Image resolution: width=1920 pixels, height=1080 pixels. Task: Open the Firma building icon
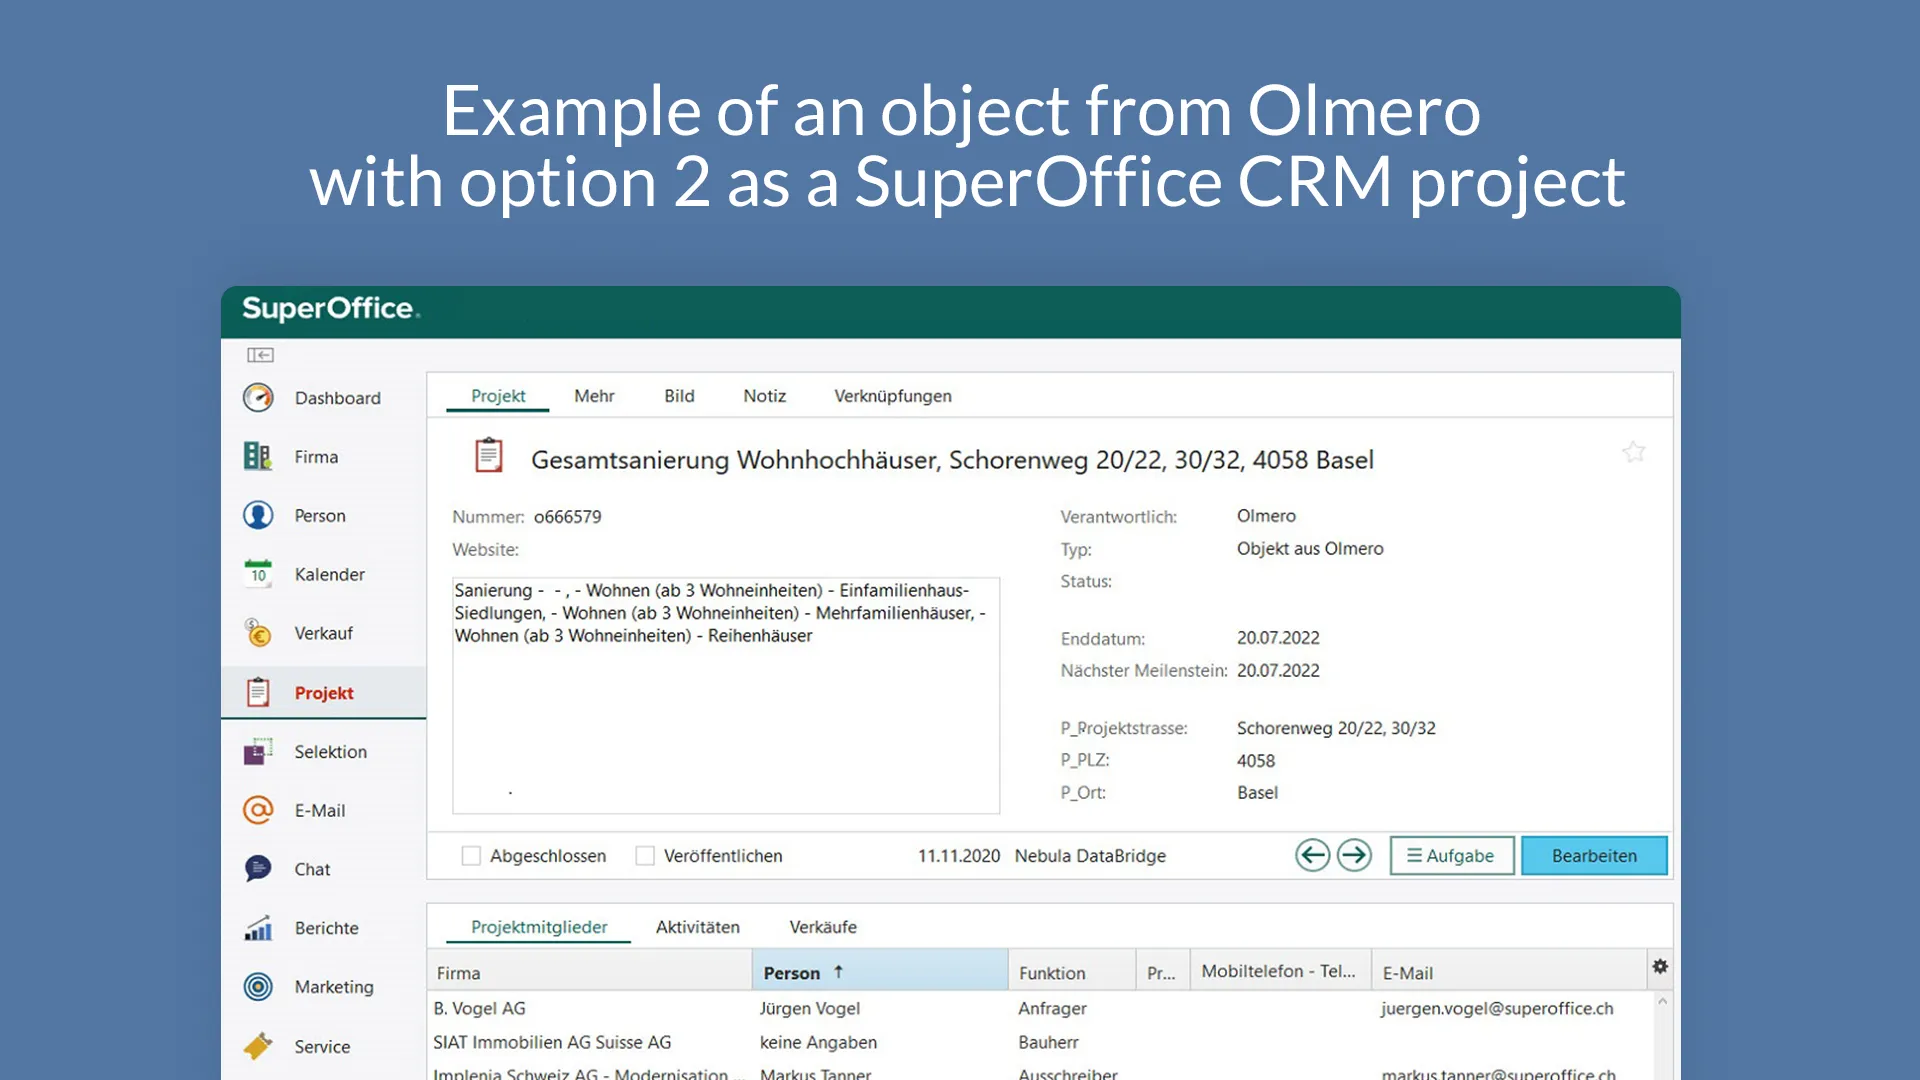258,457
